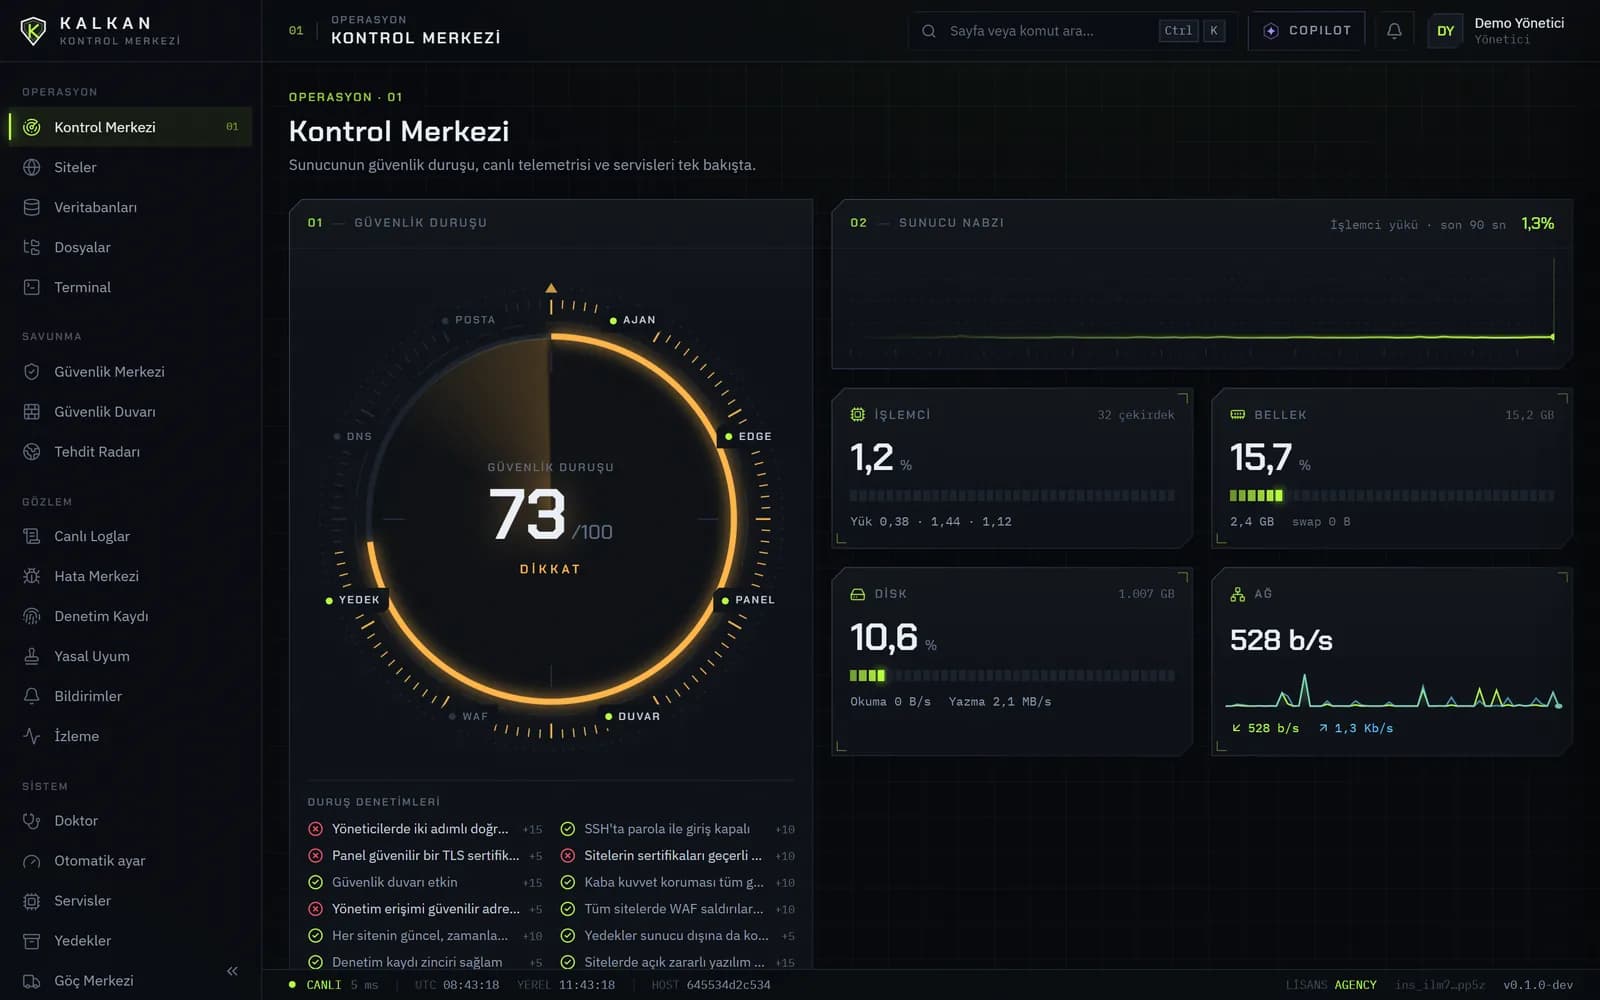The image size is (1600, 1000).
Task: Open the Güvenlik Merkezi shield icon
Action: 32,371
